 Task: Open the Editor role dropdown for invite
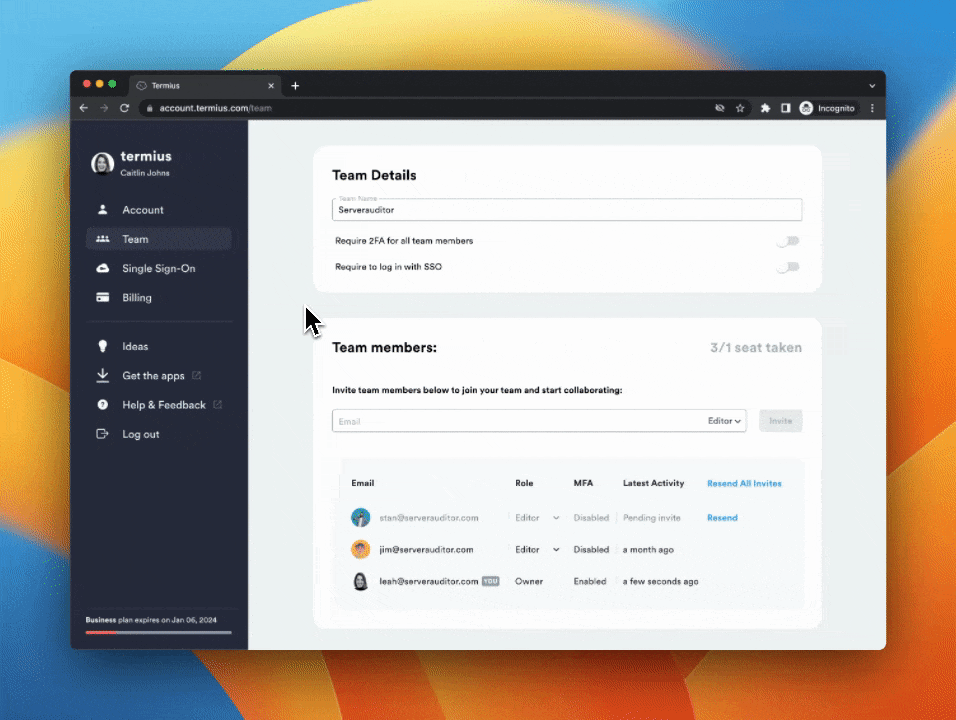point(724,421)
